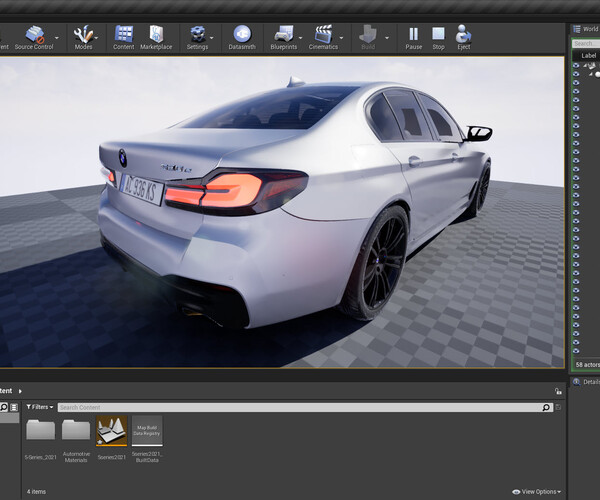The image size is (600, 500).
Task: Toggle the bottom-most eye icon in Outliner
Action: [x=576, y=351]
